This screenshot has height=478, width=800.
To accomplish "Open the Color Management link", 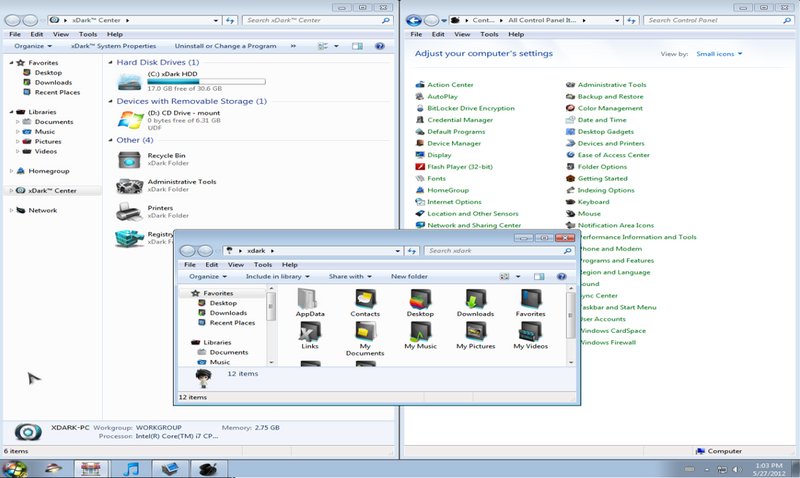I will 610,108.
